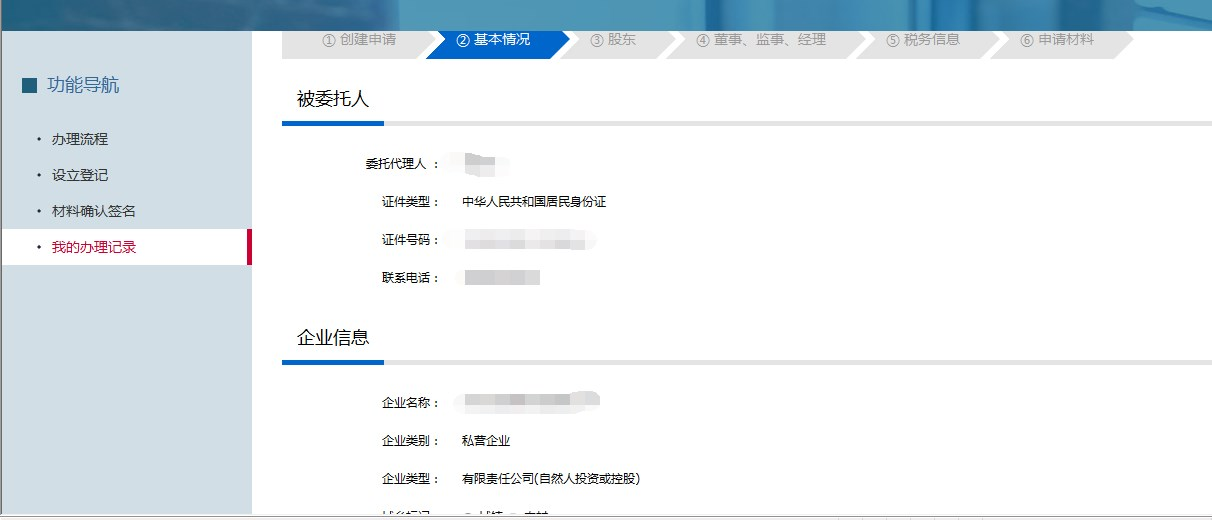1212x520 pixels.
Task: Open step ⑥ 申请材料
Action: point(1057,40)
